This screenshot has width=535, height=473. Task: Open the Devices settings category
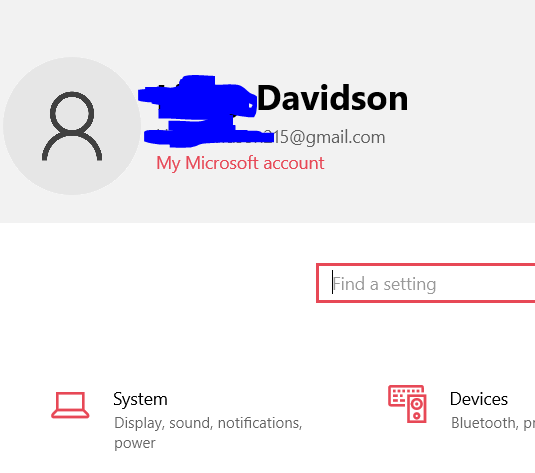pos(479,399)
